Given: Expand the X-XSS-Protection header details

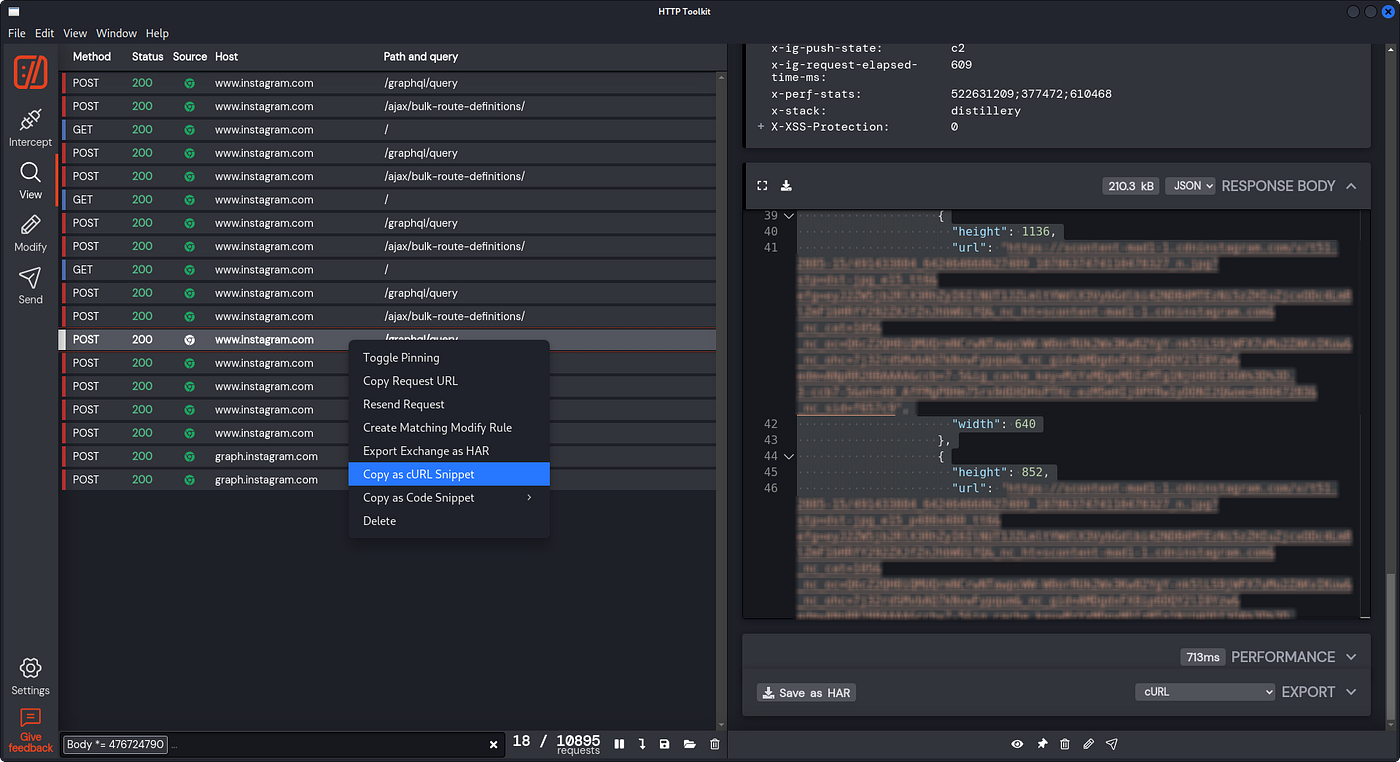Looking at the screenshot, I should tap(761, 127).
